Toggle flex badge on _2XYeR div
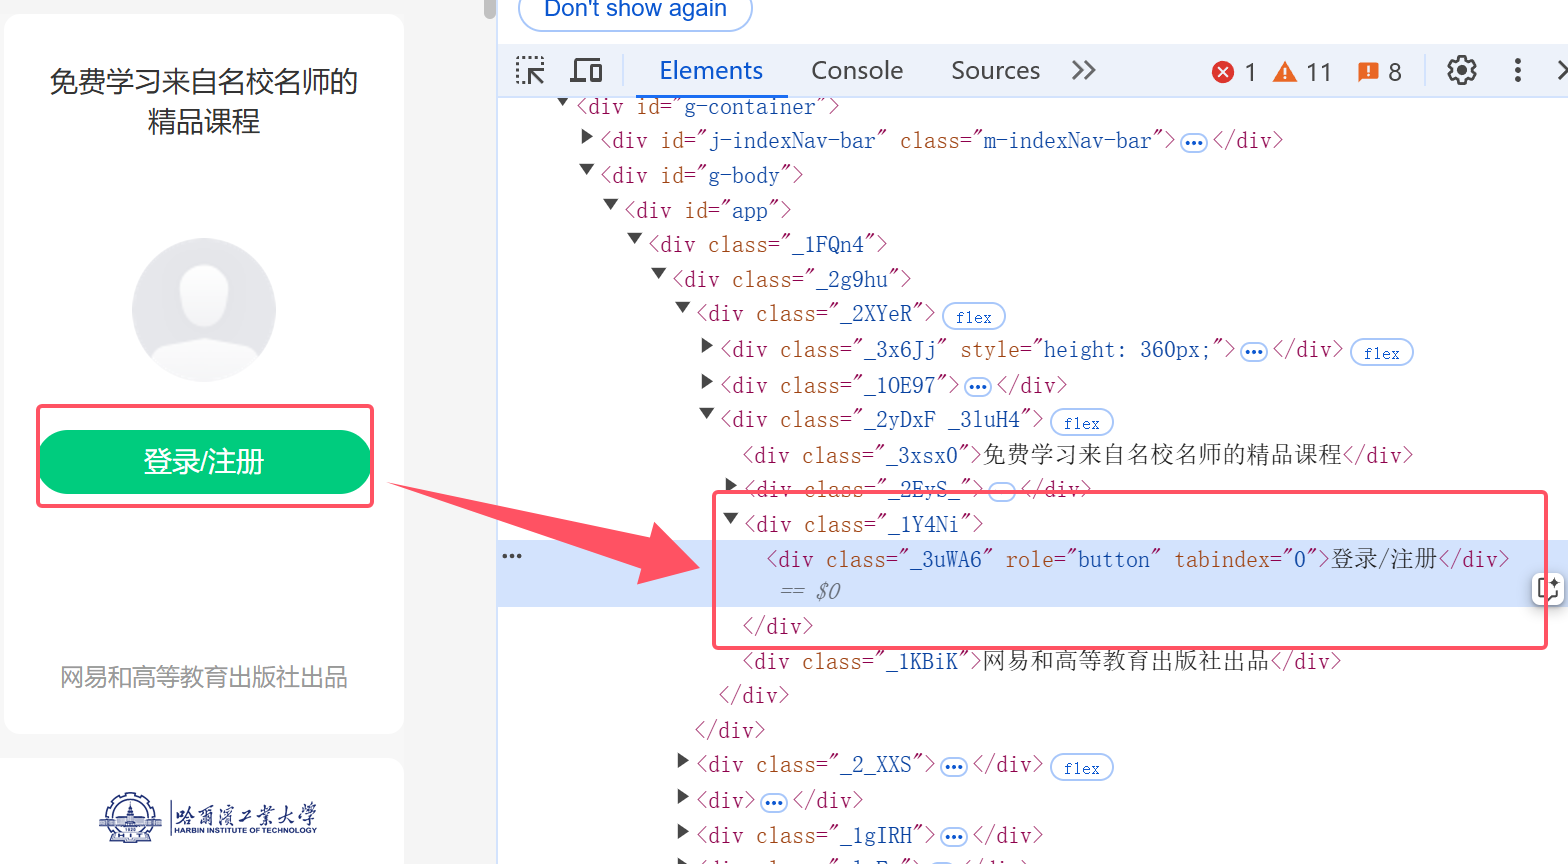The height and width of the screenshot is (864, 1568). click(974, 317)
